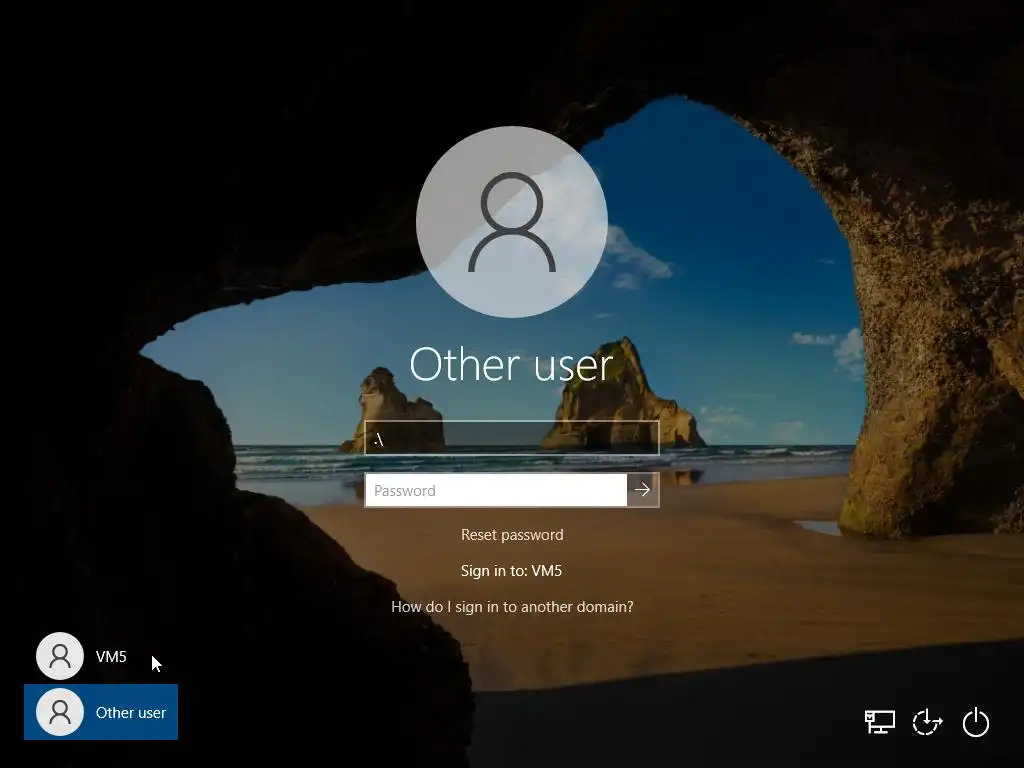
Task: Click the 'Sign in to: VM5' text
Action: pyautogui.click(x=511, y=571)
